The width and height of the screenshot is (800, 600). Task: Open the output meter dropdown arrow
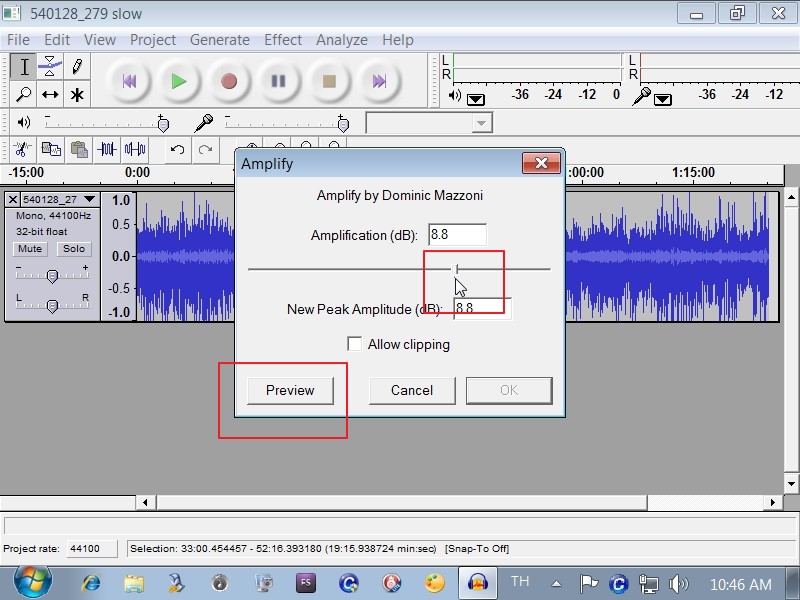click(x=476, y=99)
